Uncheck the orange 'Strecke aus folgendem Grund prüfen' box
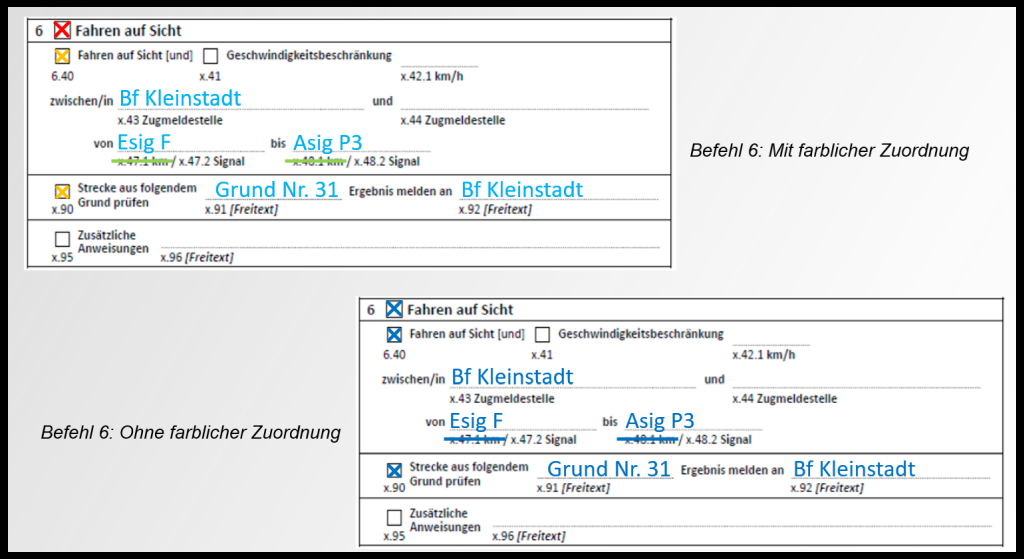 (x=62, y=191)
